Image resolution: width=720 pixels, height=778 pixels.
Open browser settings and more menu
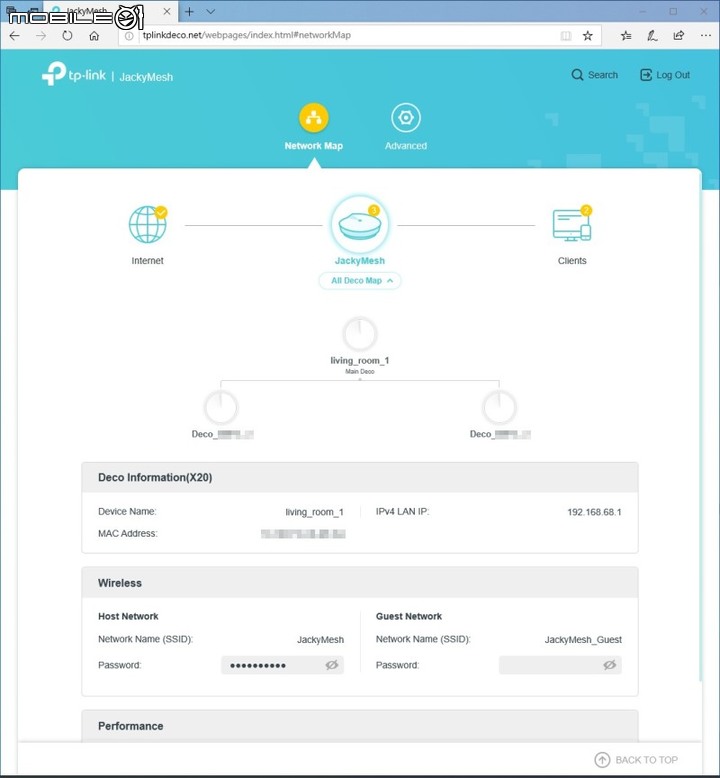(x=706, y=35)
